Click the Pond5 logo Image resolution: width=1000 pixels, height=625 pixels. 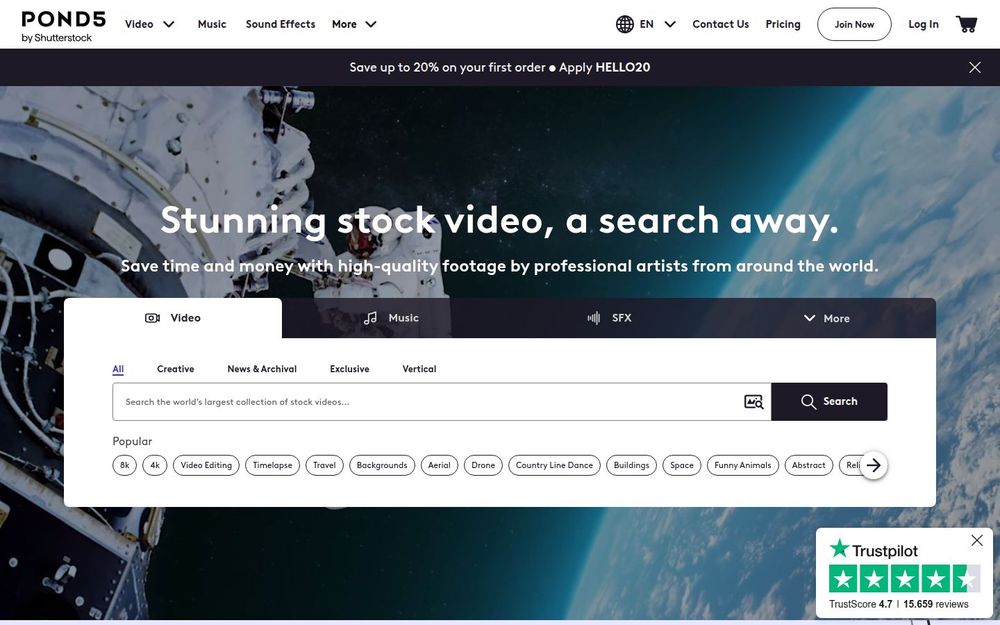tap(63, 26)
